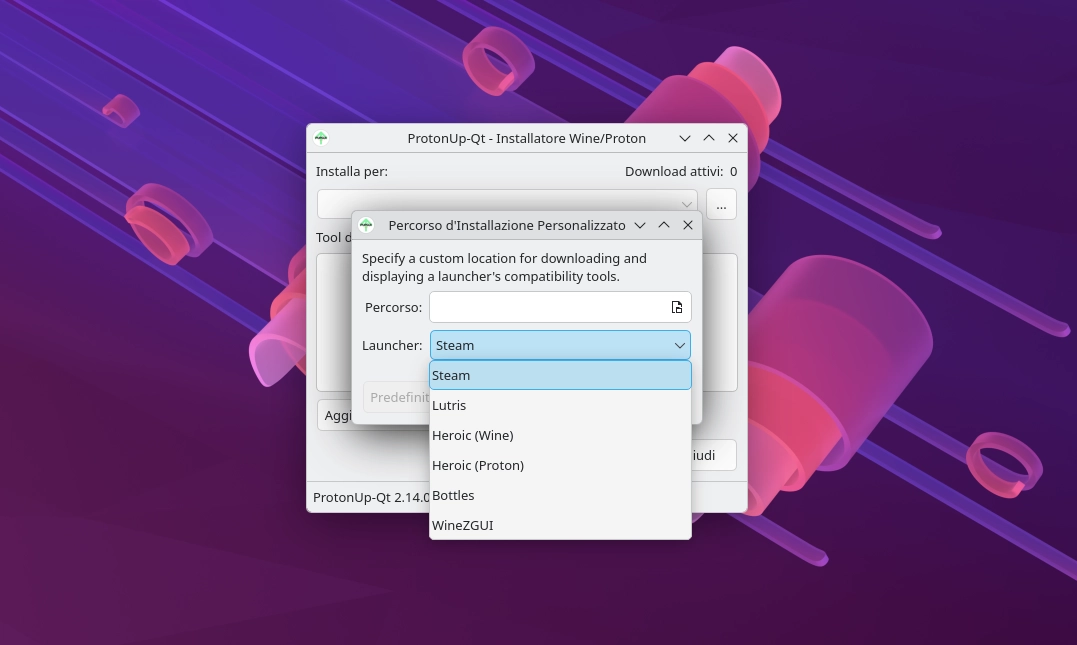Click the app icon on the Percorso dialog titlebar
The image size is (1077, 645).
tap(366, 225)
